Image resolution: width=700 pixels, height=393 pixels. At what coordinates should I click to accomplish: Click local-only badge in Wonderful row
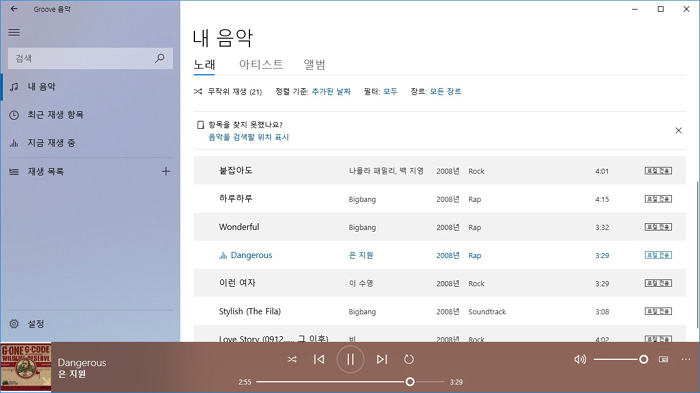pos(658,227)
